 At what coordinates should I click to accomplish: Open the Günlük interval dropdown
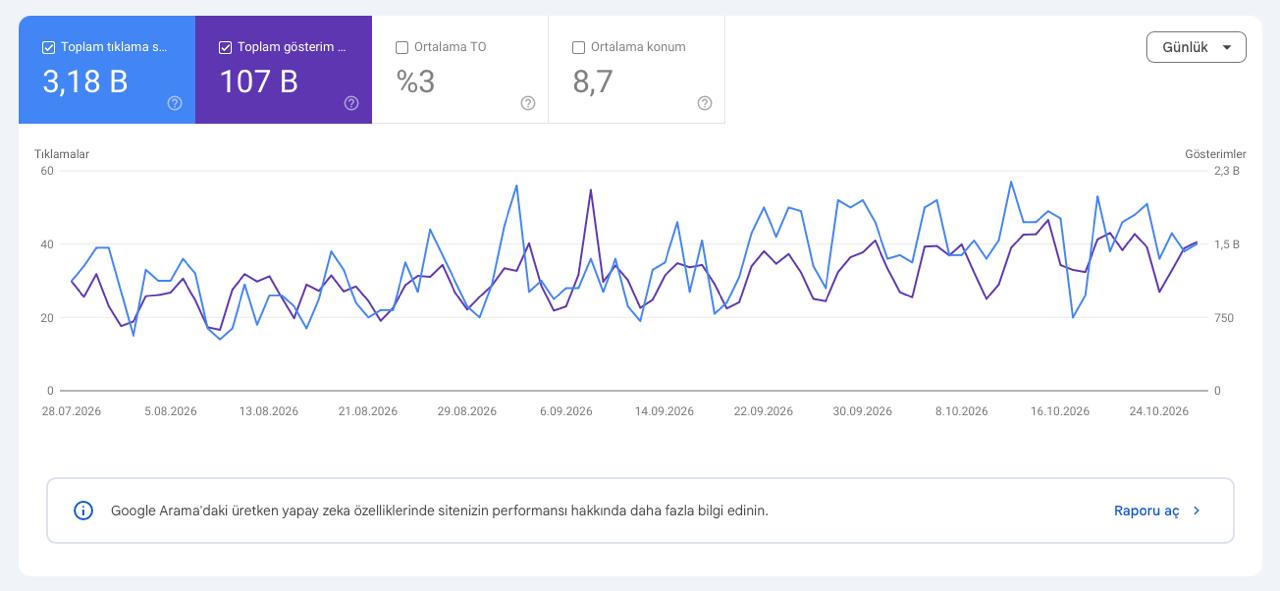click(x=1196, y=47)
